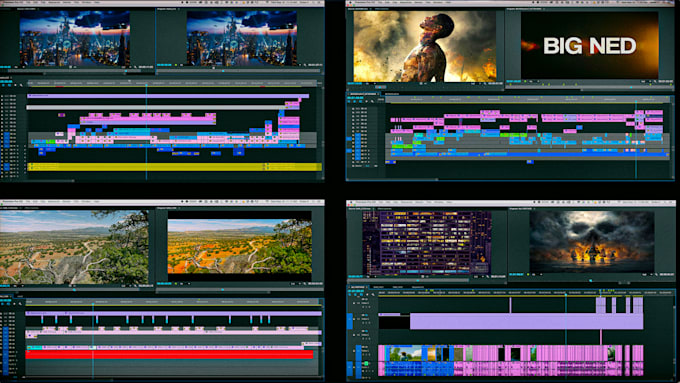Image resolution: width=680 pixels, height=383 pixels.
Task: Click BIG NED title in Program monitor
Action: [589, 46]
